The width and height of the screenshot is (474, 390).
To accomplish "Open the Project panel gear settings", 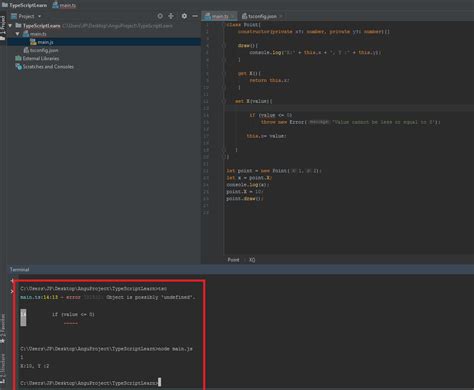I will [x=184, y=16].
